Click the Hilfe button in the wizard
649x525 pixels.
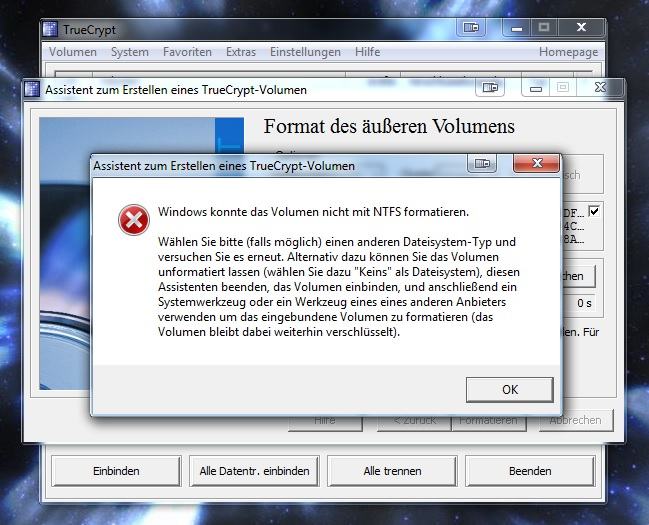click(x=325, y=421)
